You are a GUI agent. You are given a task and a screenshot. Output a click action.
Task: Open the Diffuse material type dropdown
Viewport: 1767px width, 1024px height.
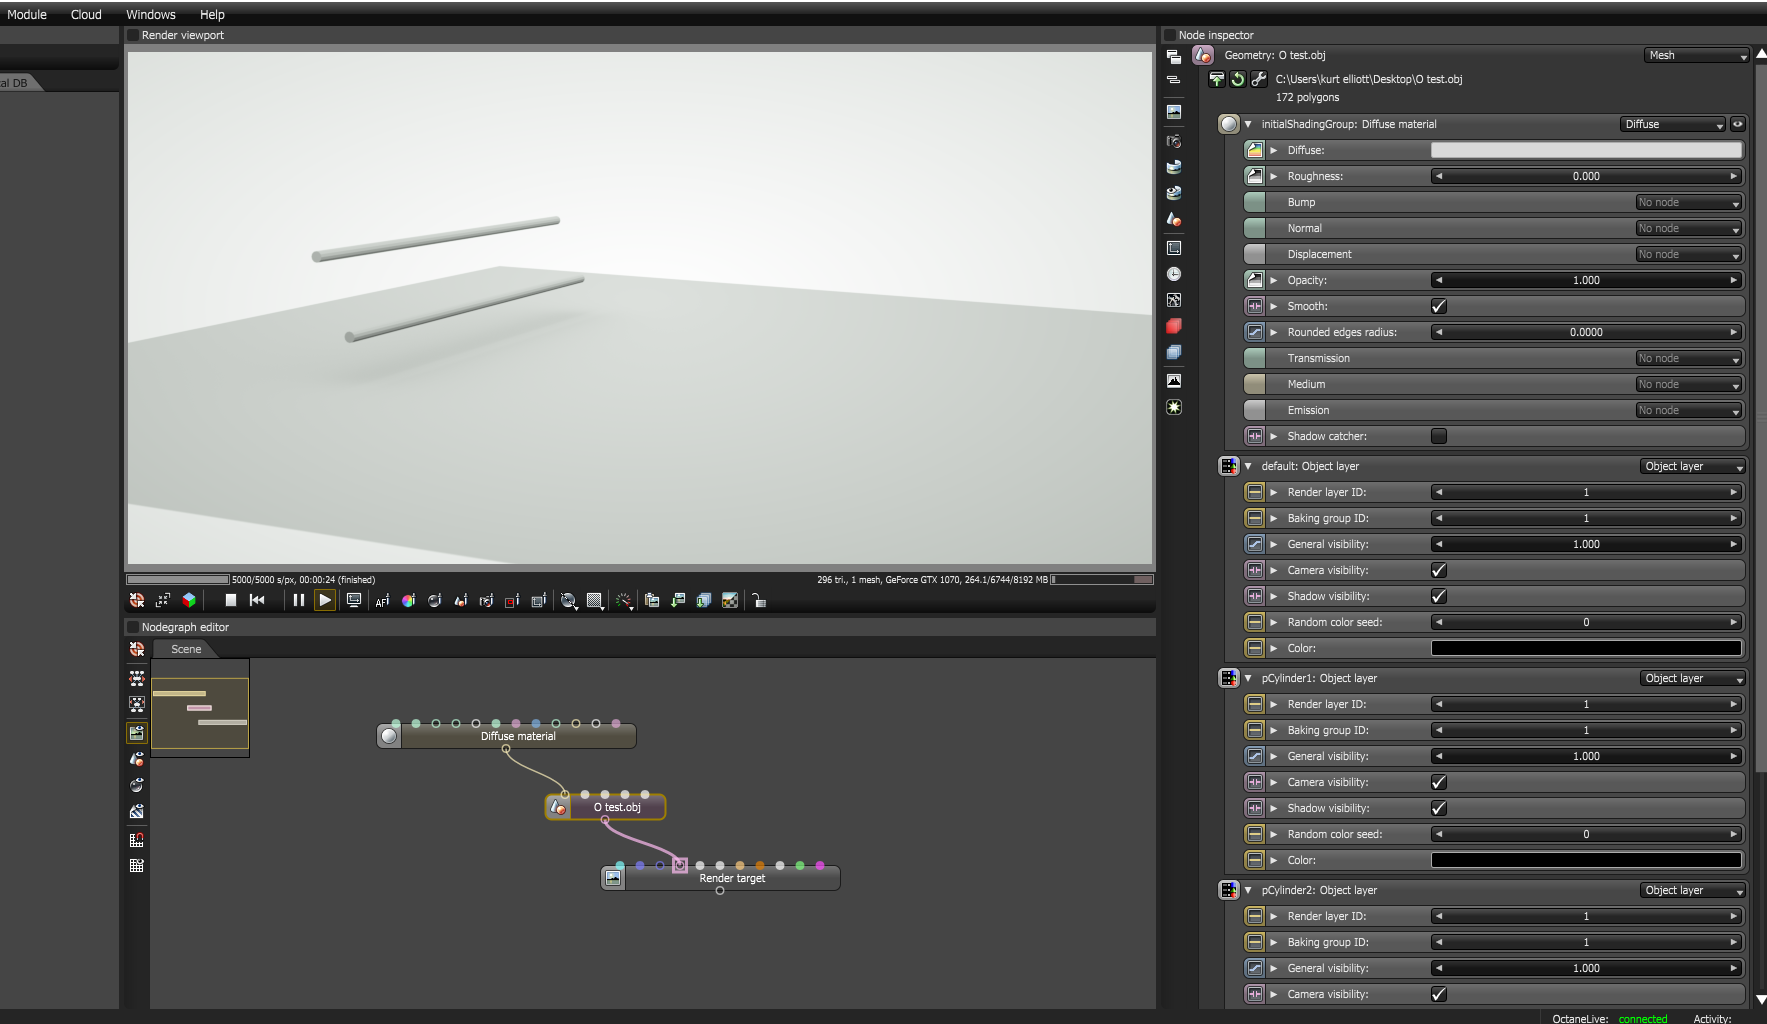coord(1673,124)
